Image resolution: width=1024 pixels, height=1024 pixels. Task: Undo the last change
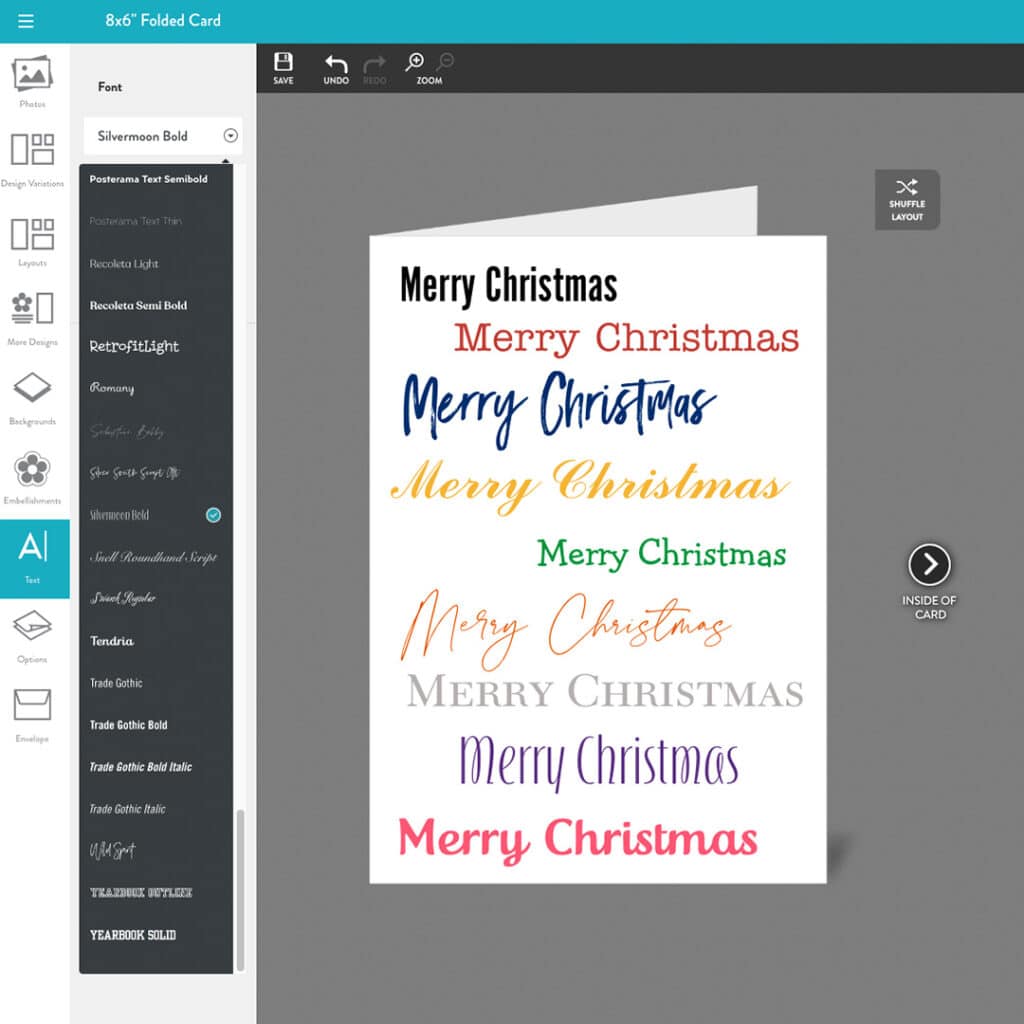[x=337, y=66]
